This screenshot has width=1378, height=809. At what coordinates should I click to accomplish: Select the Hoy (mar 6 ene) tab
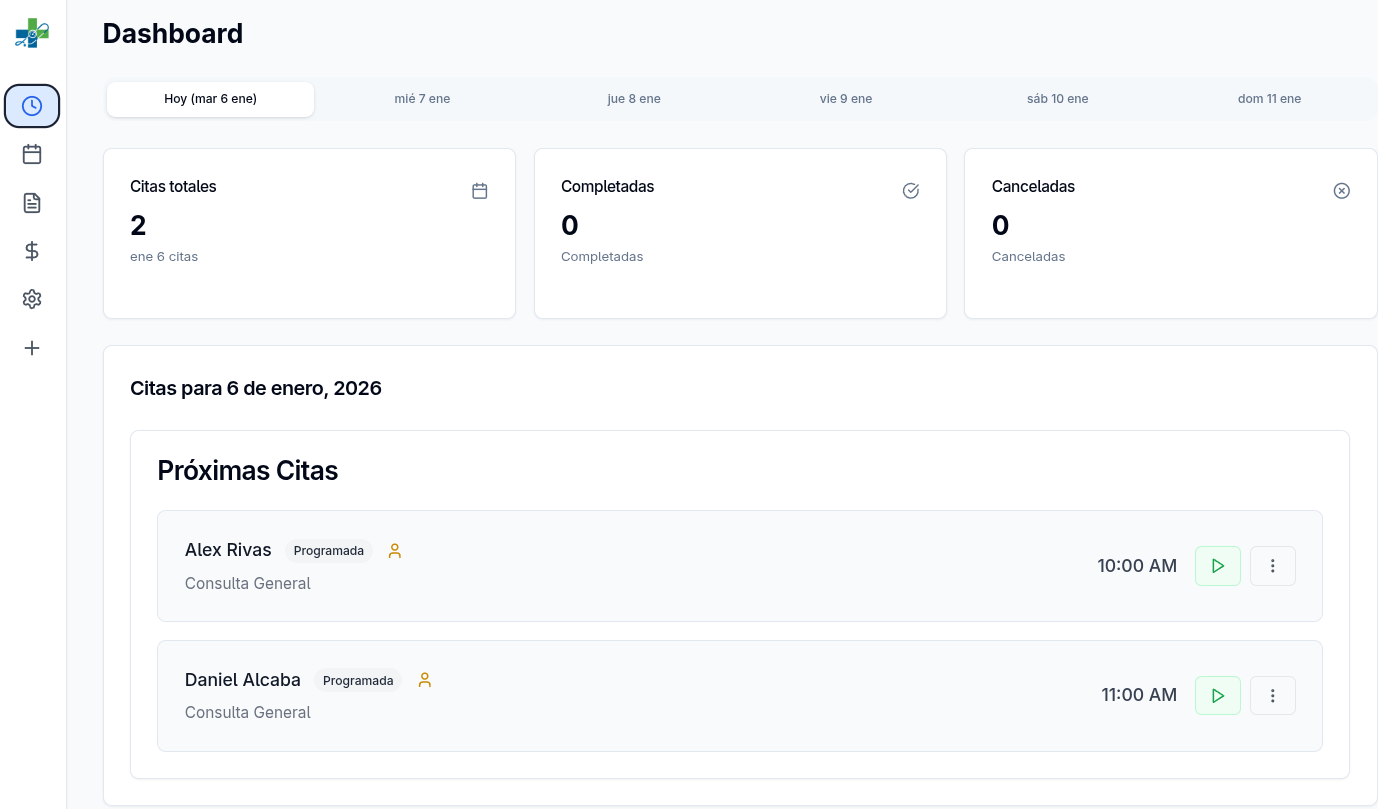point(210,99)
